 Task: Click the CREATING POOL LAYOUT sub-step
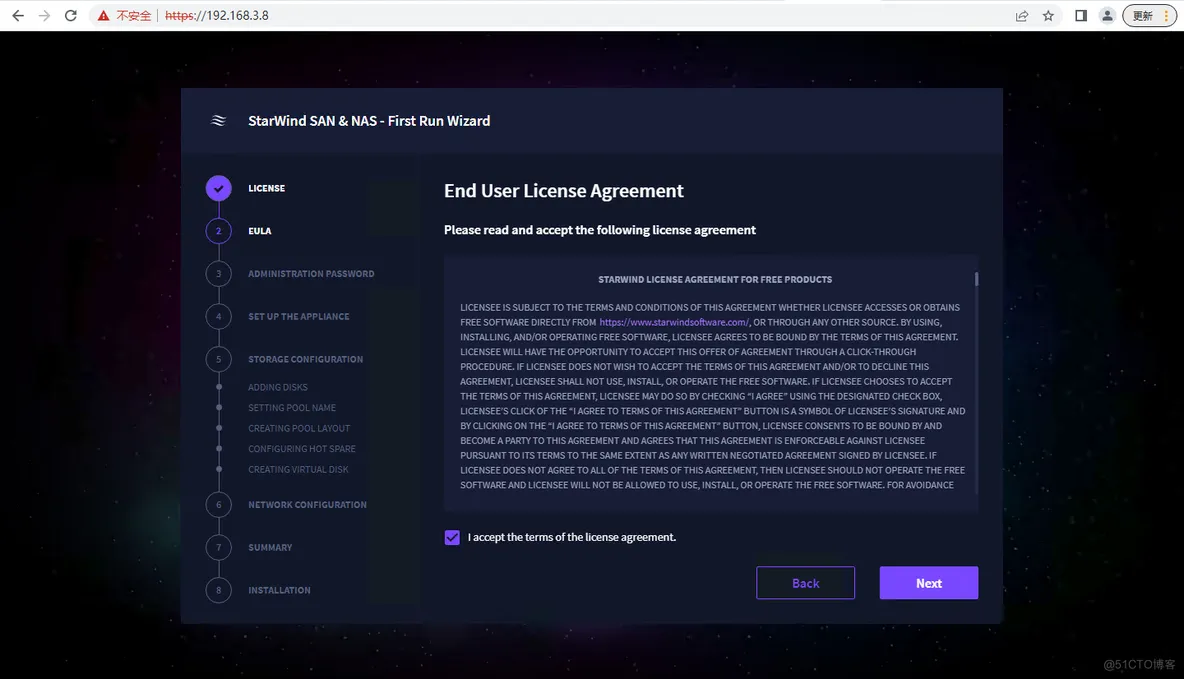pyautogui.click(x=299, y=428)
